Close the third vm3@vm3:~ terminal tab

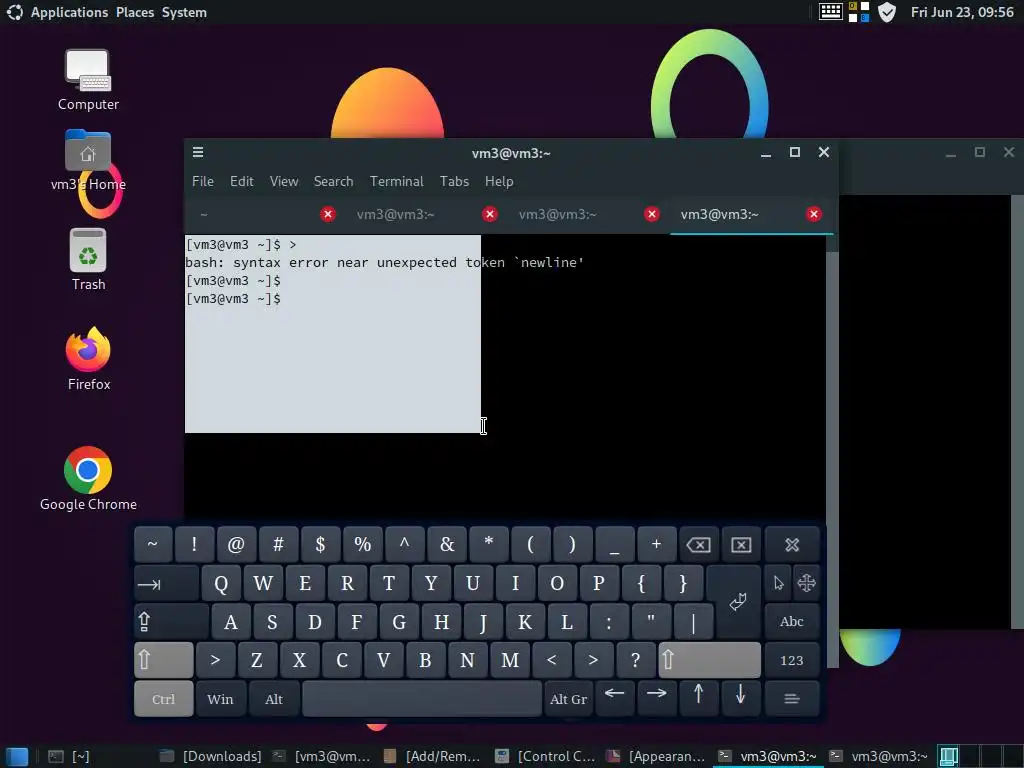[652, 214]
